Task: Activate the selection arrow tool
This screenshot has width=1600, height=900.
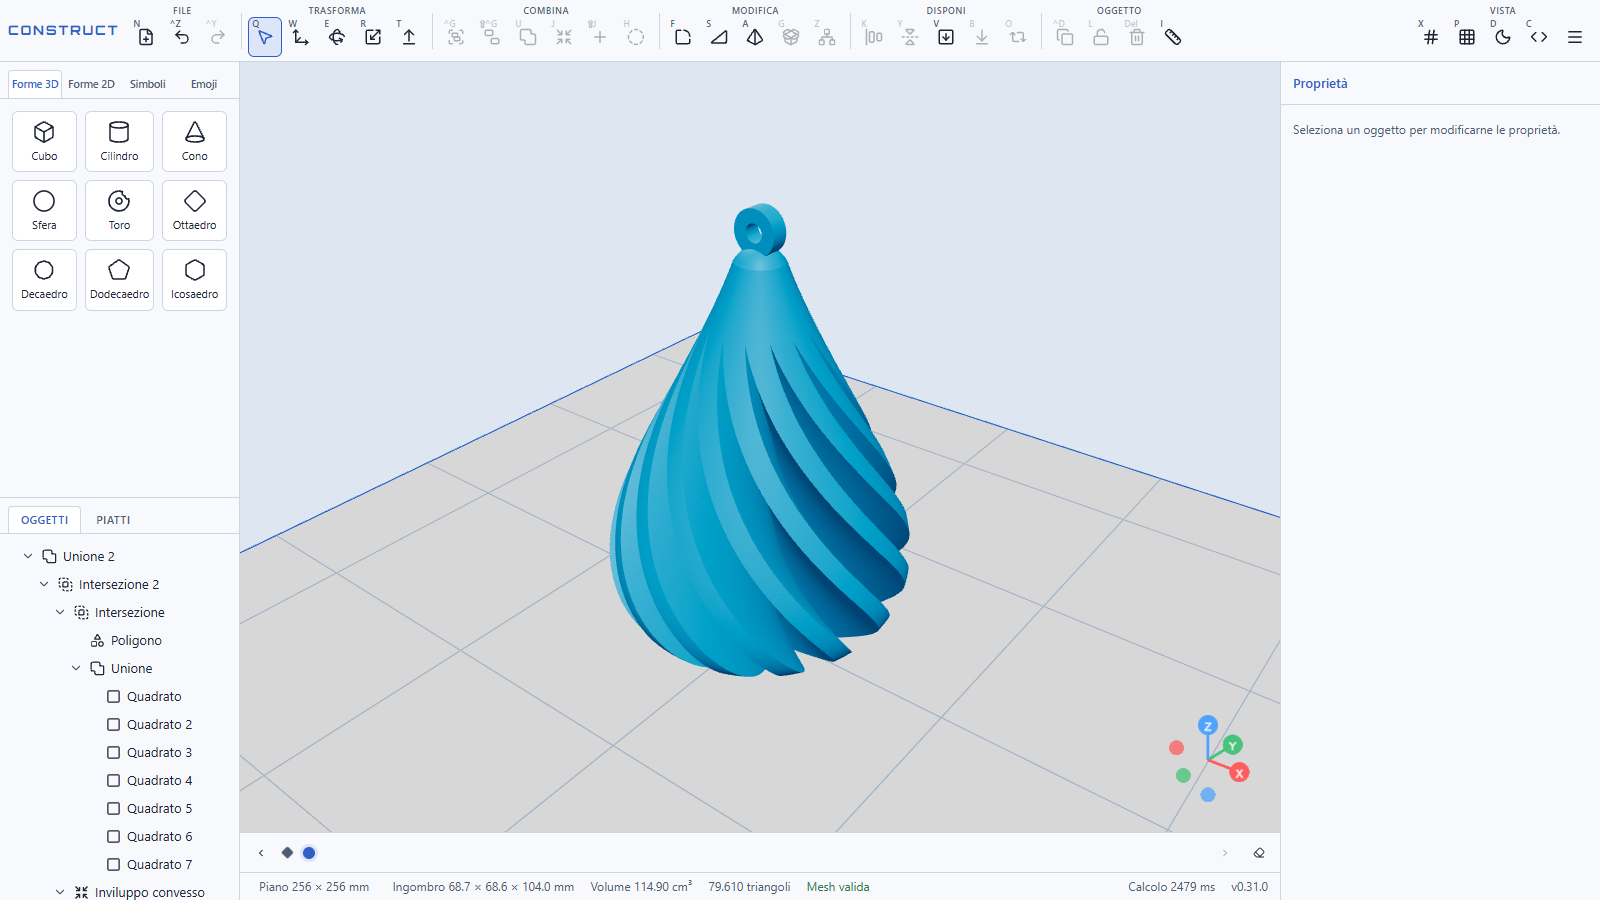Action: click(x=265, y=37)
